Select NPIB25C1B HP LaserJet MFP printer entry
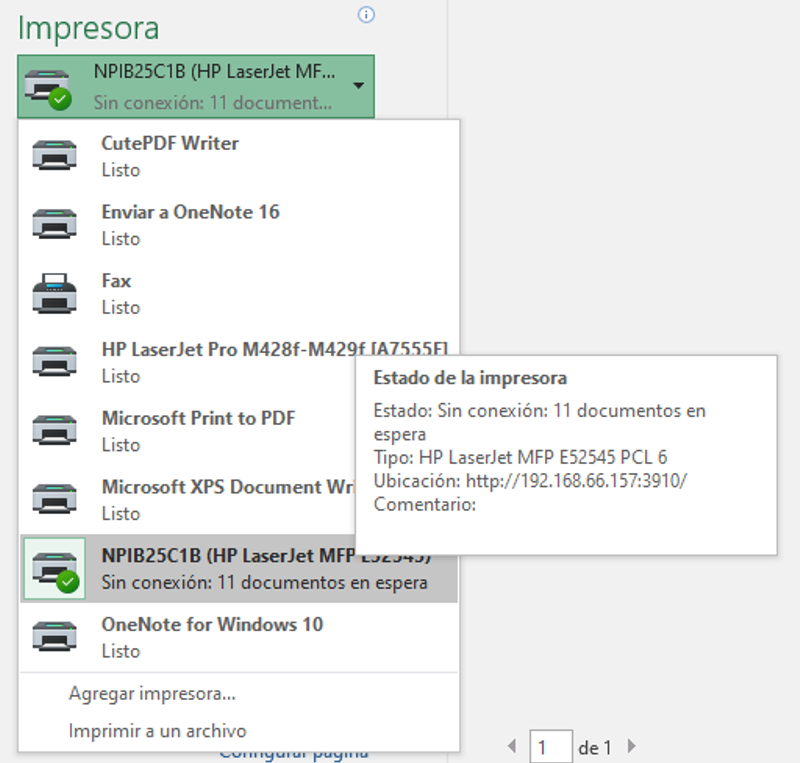The height and width of the screenshot is (763, 800). coord(239,569)
